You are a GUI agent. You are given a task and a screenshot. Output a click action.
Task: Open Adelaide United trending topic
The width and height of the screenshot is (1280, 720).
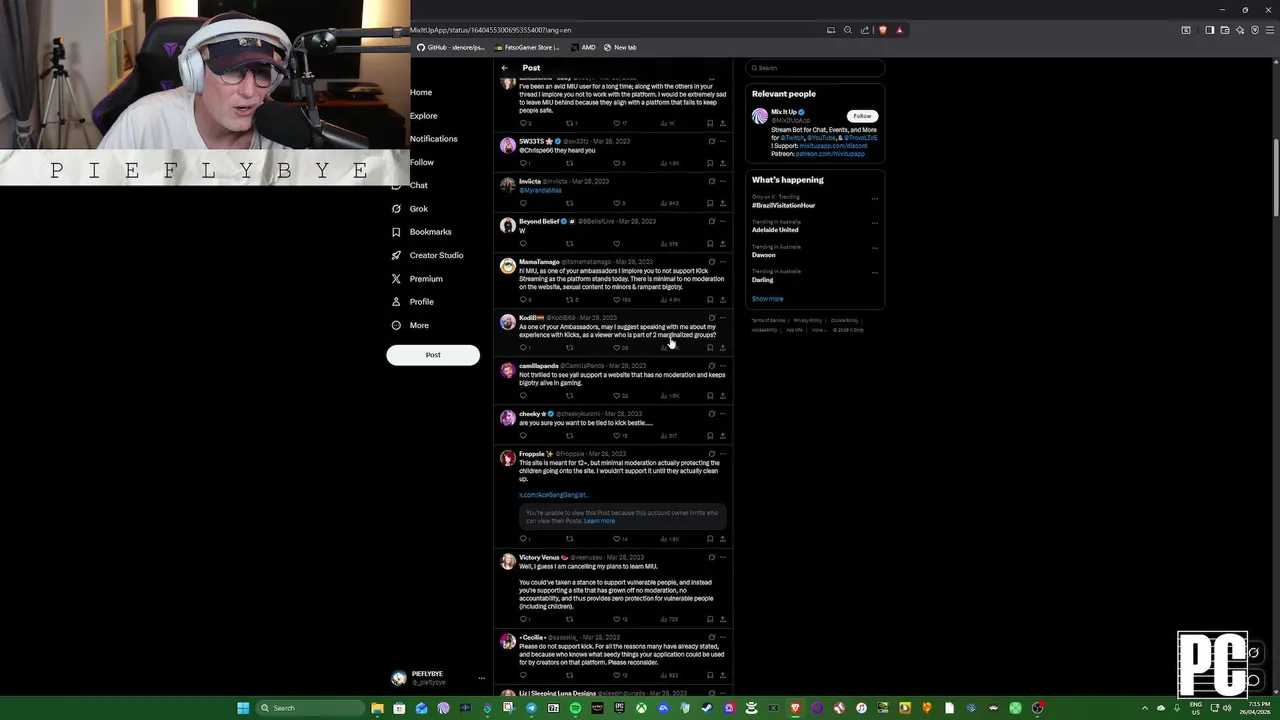775,230
